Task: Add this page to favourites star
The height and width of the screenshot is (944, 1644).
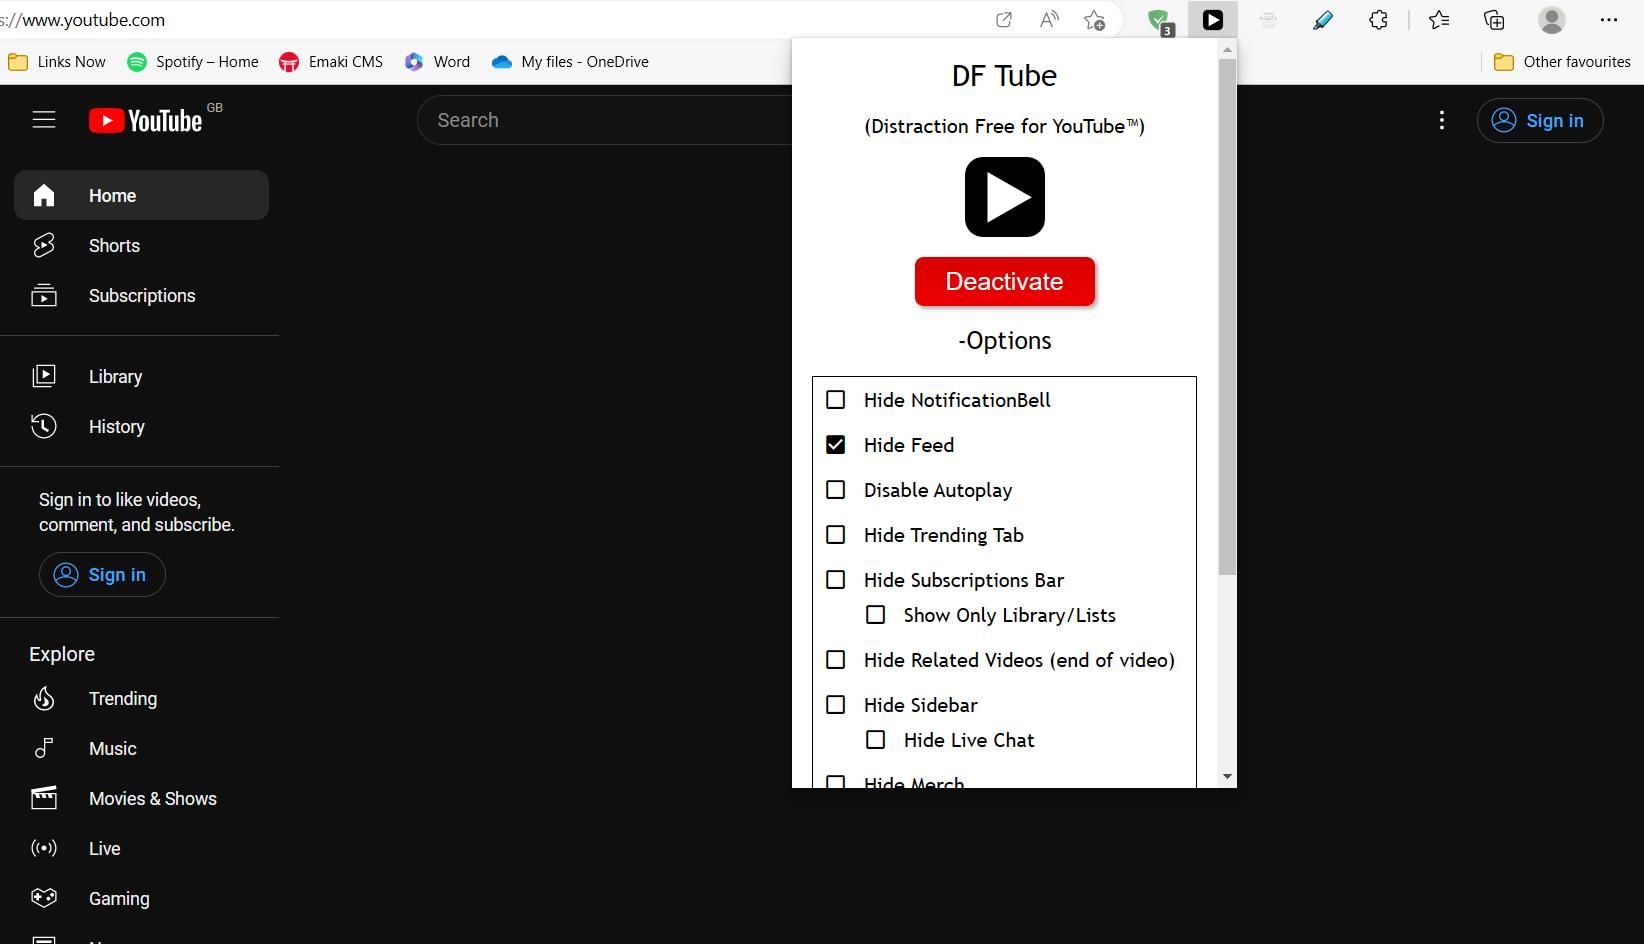Action: pyautogui.click(x=1095, y=20)
